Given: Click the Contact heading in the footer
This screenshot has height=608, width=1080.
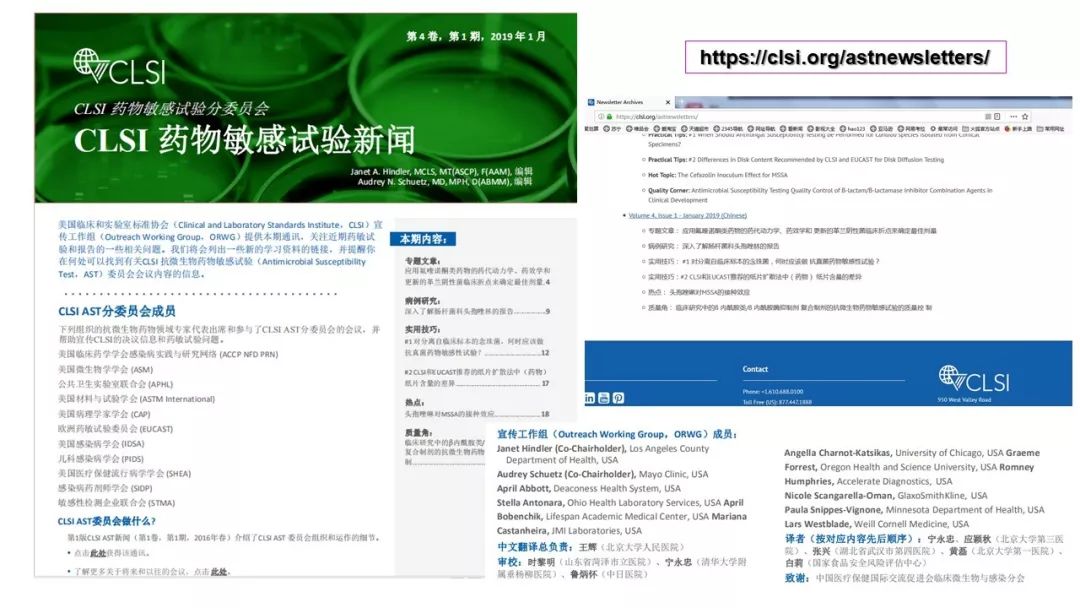Looking at the screenshot, I should click(755, 369).
